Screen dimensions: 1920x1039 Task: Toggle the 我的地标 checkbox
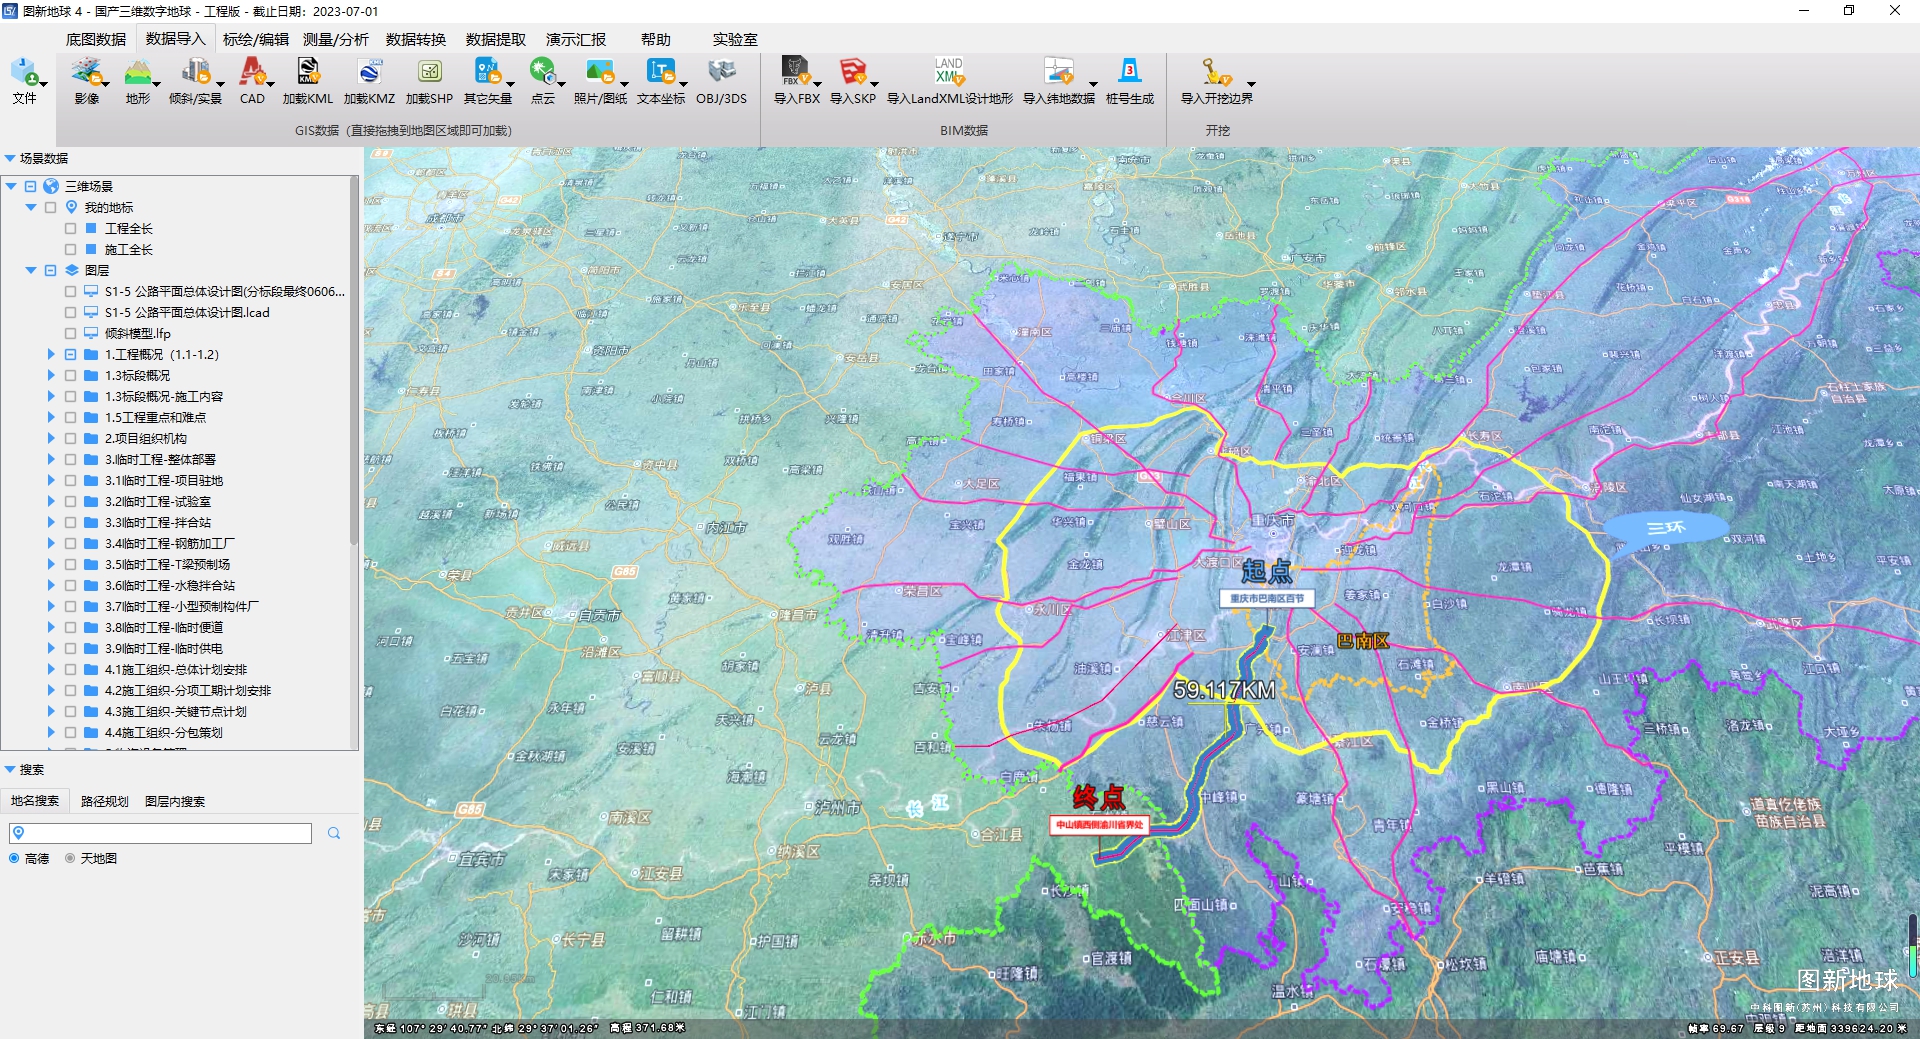click(50, 207)
